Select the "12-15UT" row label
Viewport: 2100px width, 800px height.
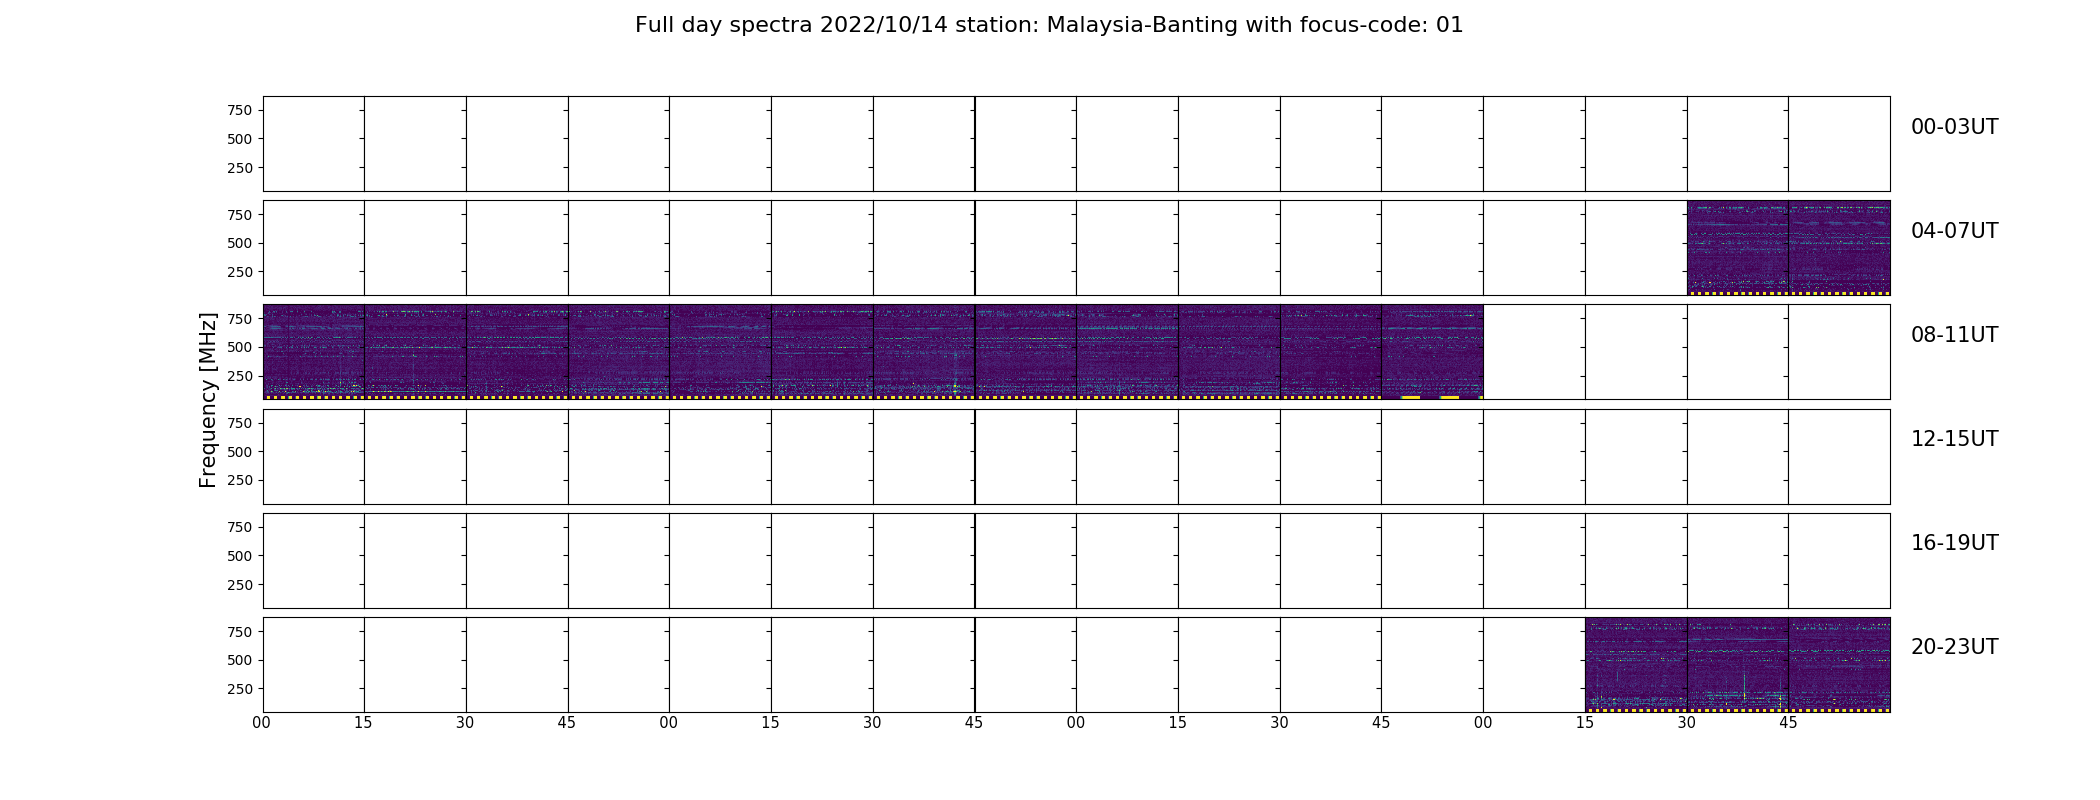click(x=1954, y=439)
